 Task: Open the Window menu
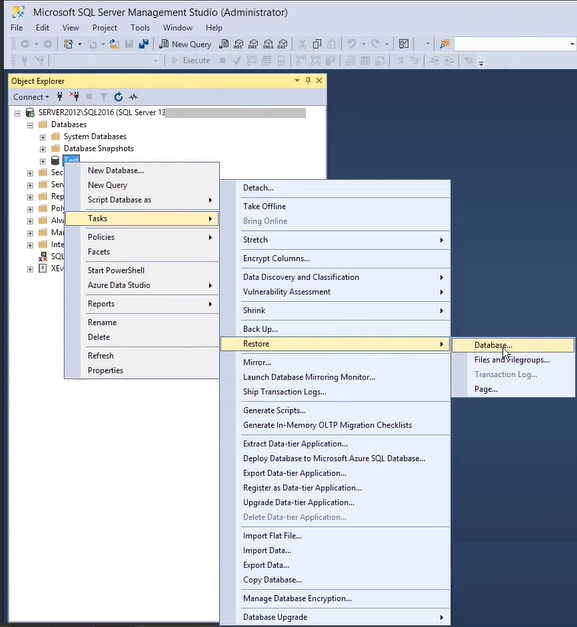178,28
